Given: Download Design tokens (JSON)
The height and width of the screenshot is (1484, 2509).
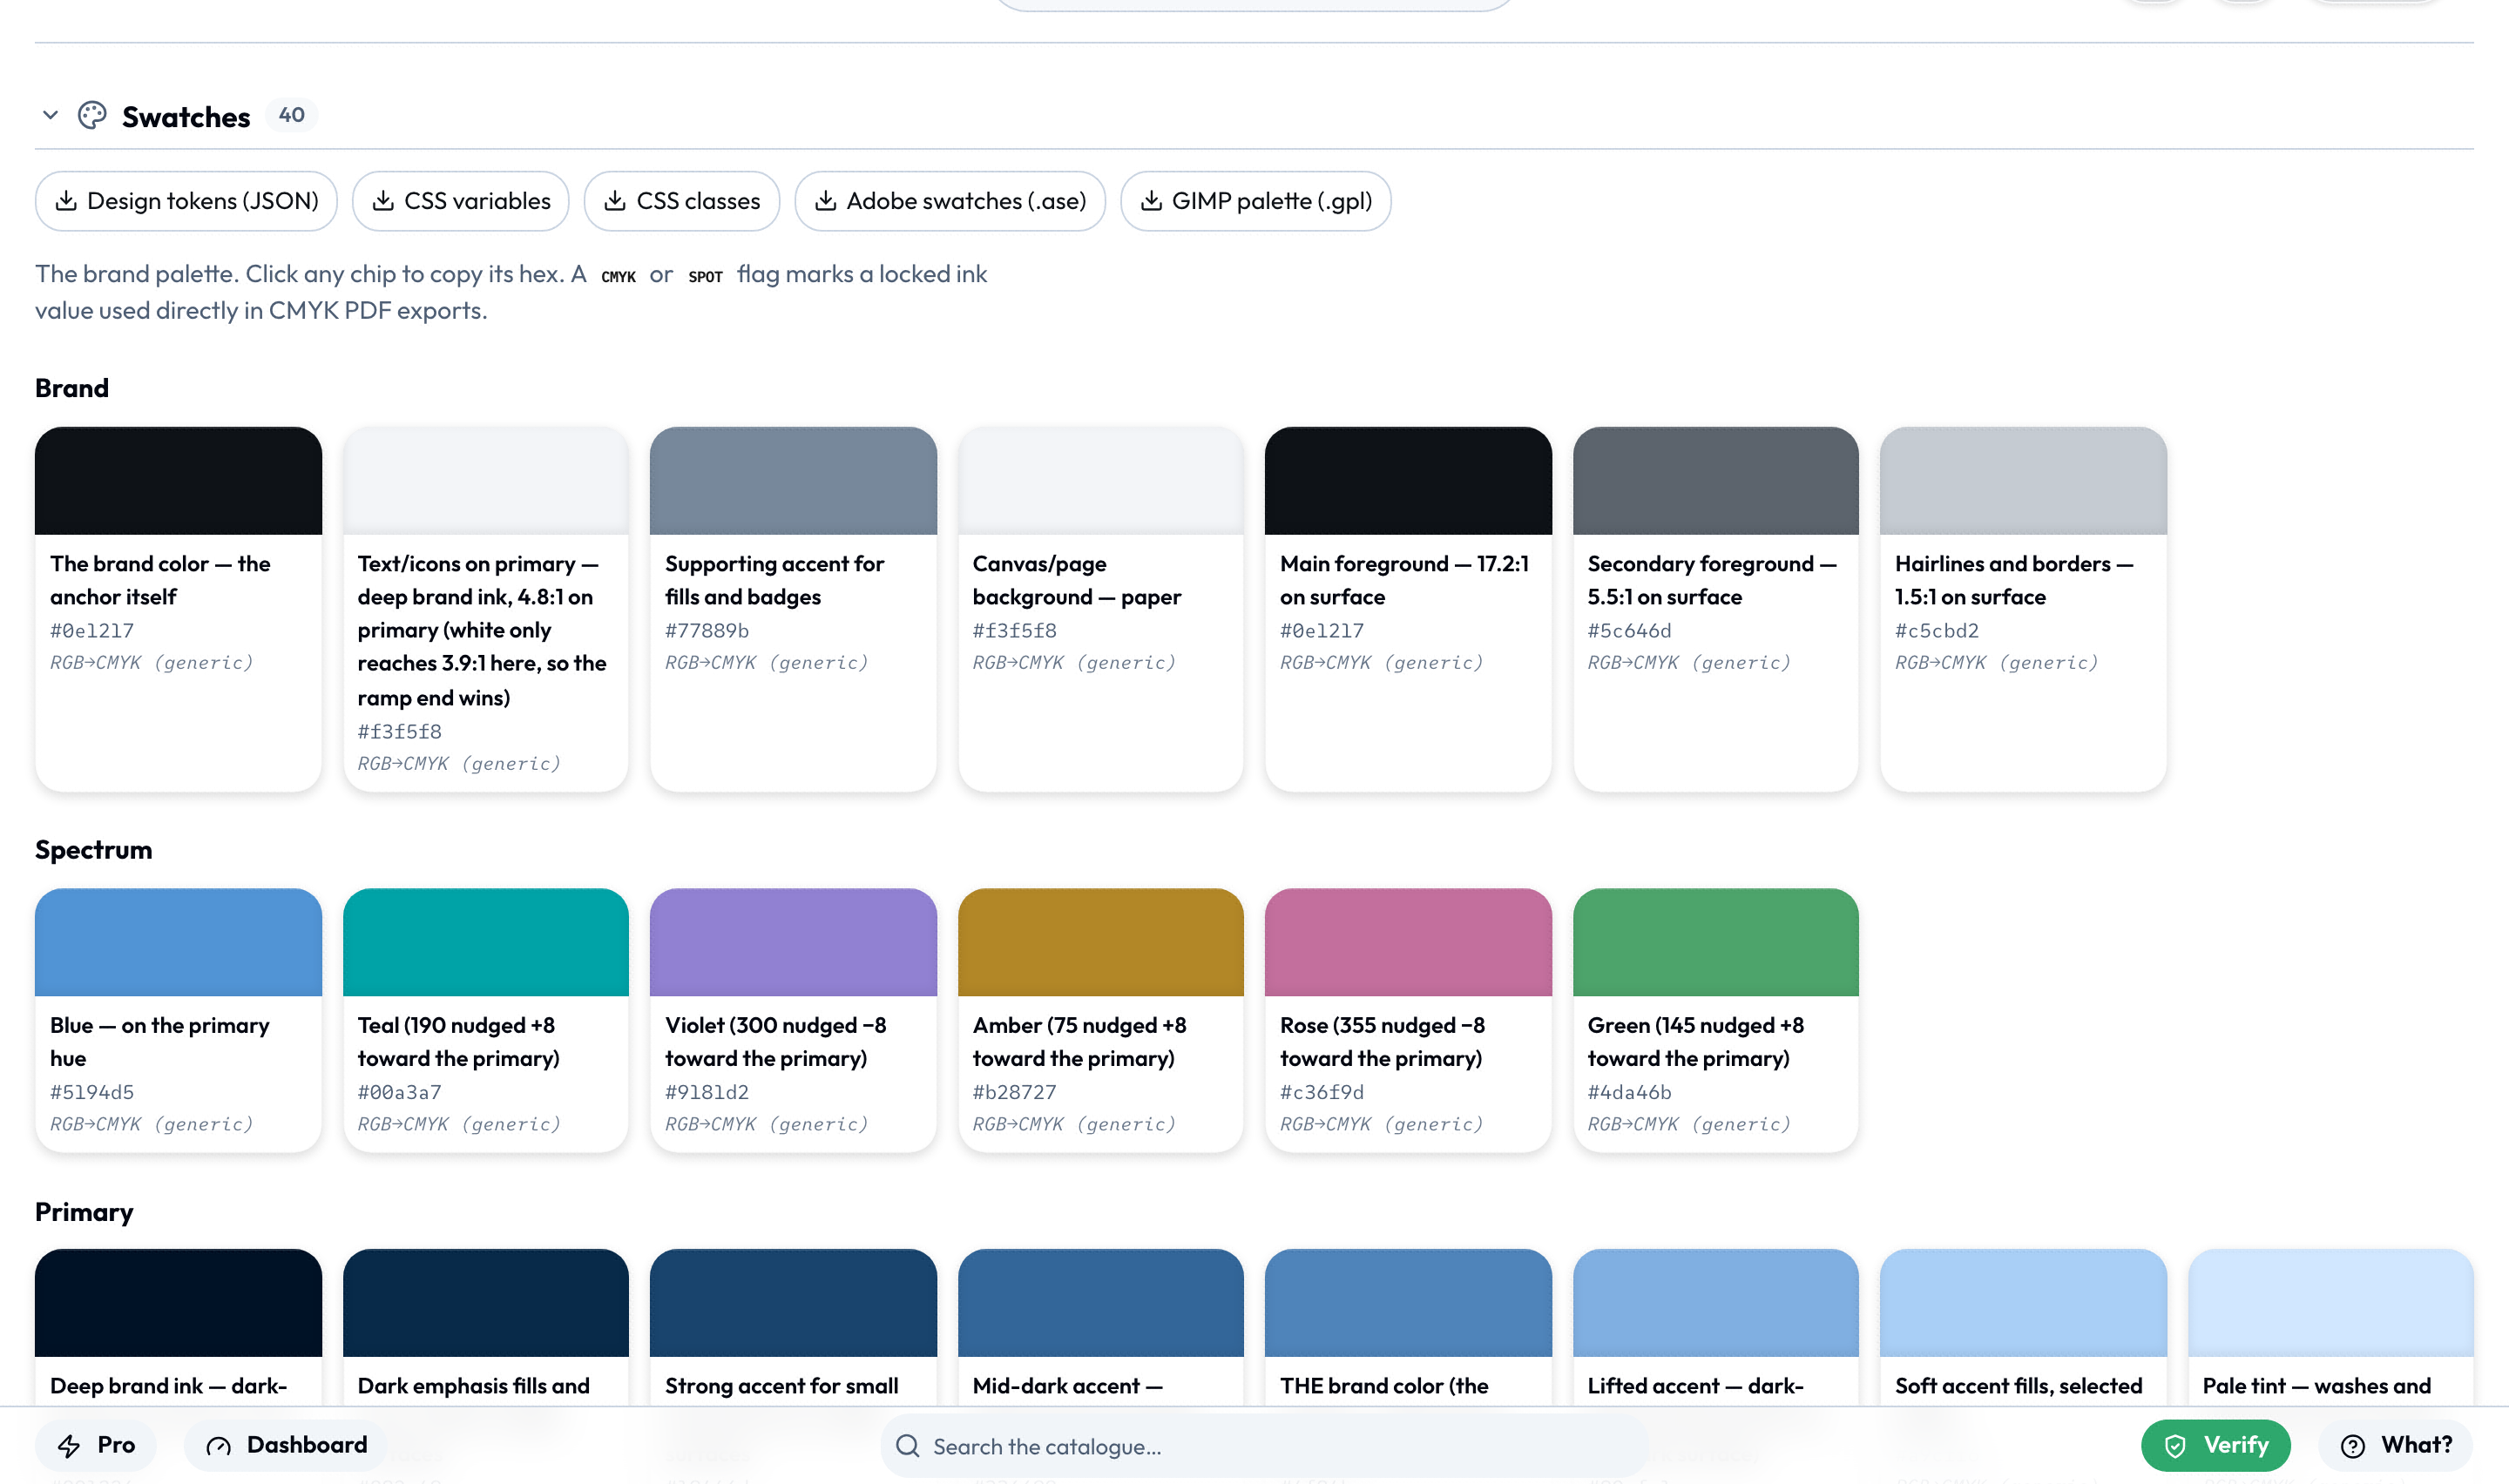Looking at the screenshot, I should (186, 201).
